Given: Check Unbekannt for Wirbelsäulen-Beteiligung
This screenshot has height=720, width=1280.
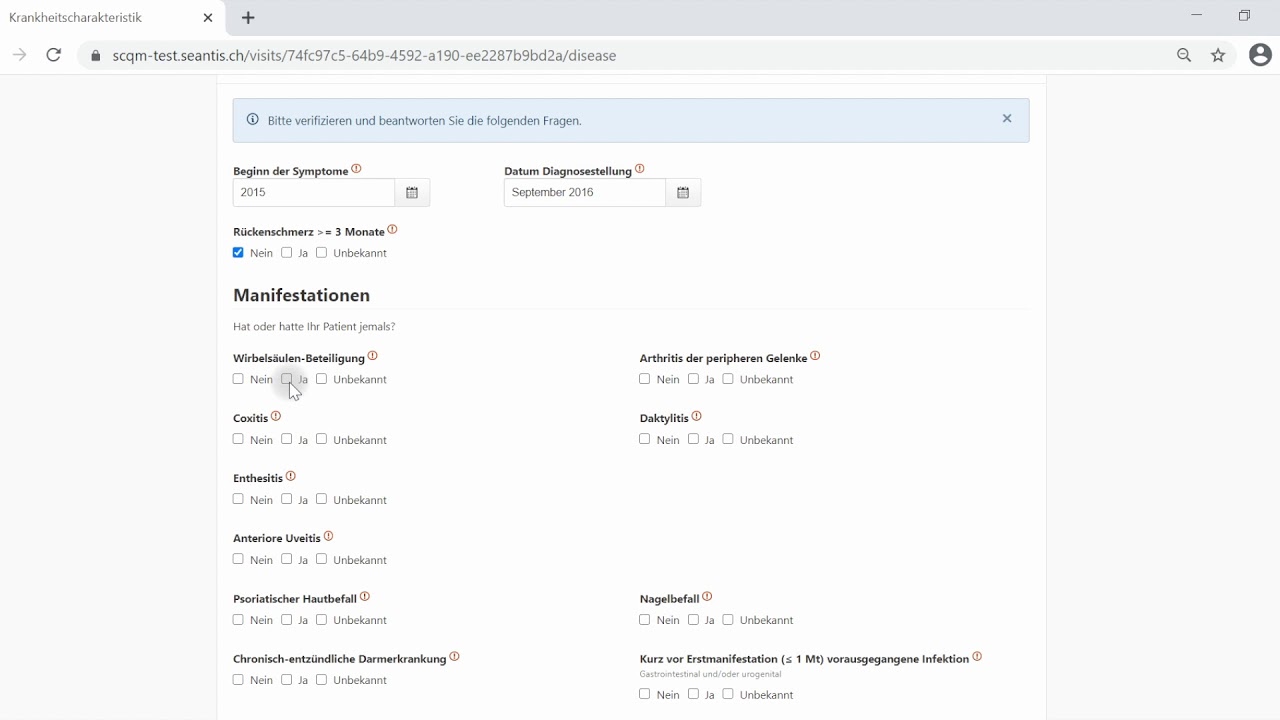Looking at the screenshot, I should click(322, 378).
